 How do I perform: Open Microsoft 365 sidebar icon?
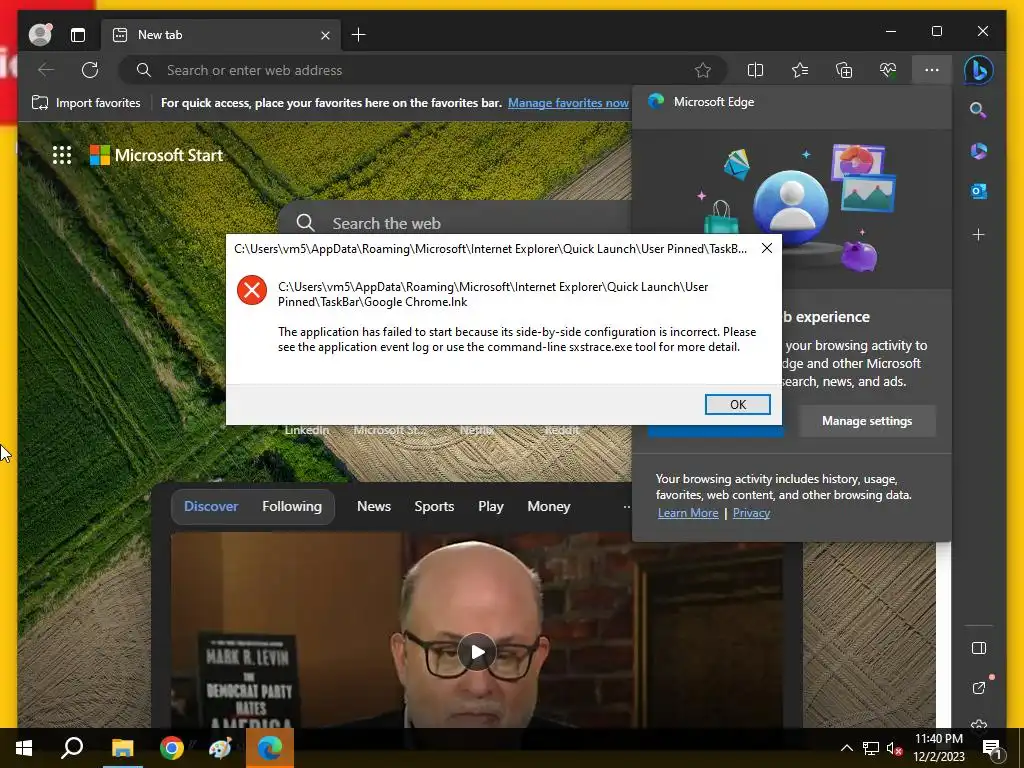click(978, 151)
